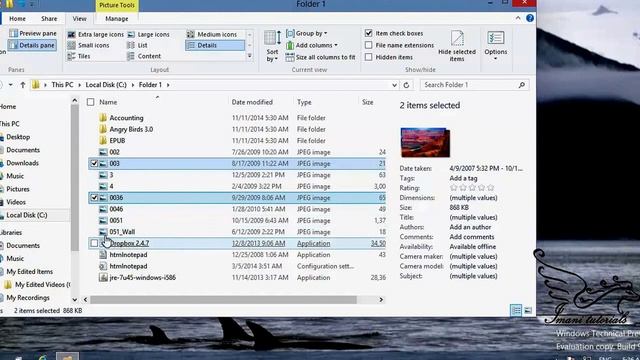Click the preview thumbnail in details pane
This screenshot has height=360, width=640.
pos(425,142)
